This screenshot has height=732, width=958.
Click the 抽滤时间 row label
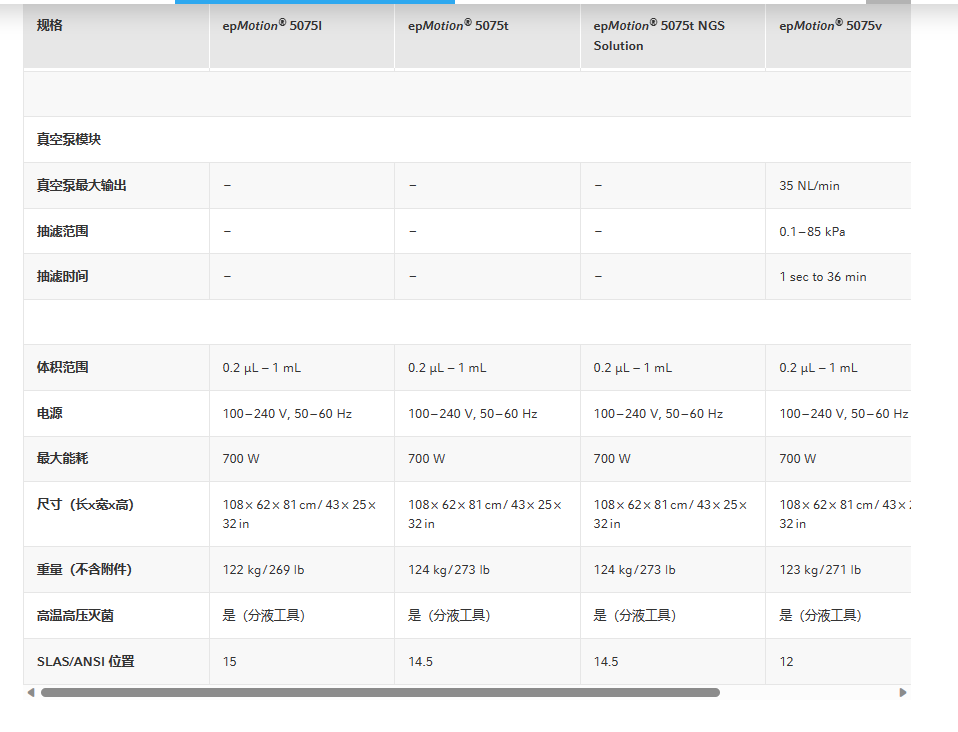coord(62,276)
